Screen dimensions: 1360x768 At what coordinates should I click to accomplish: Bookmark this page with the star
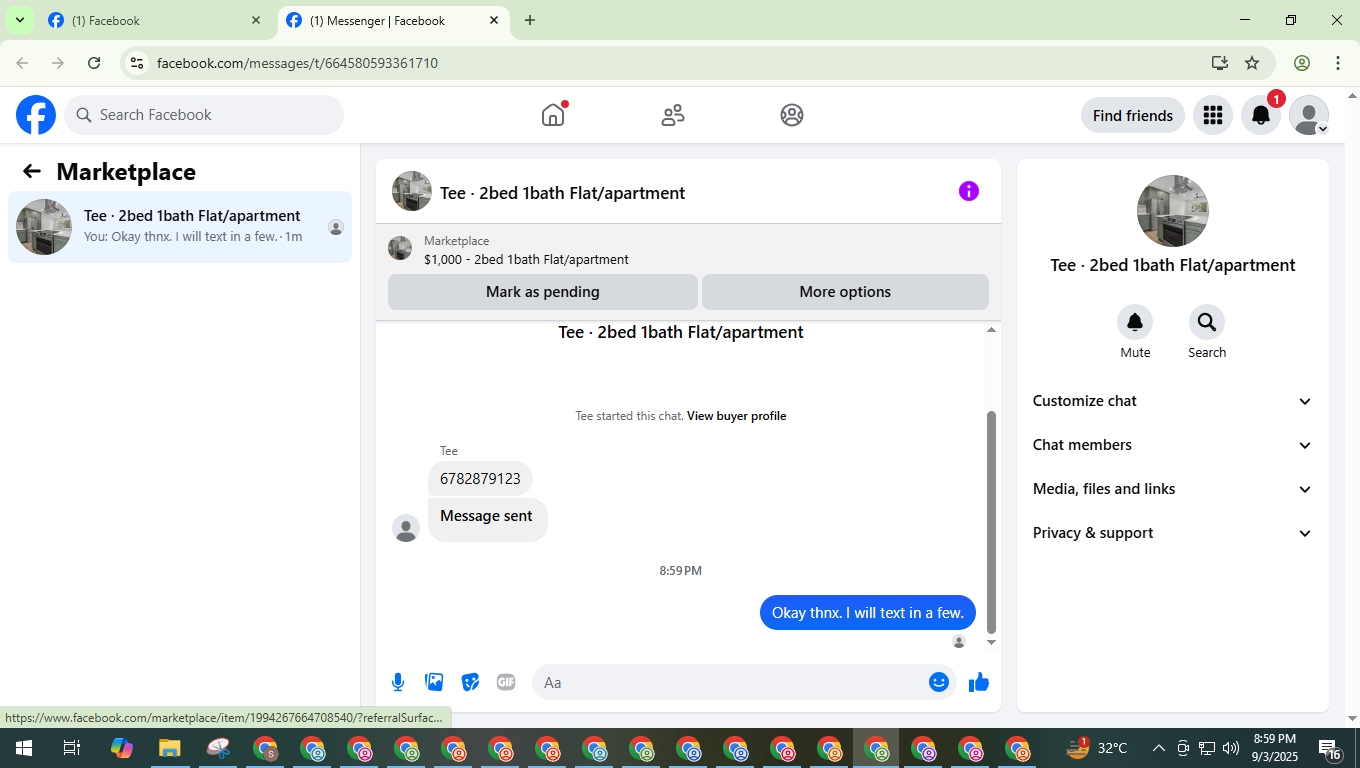click(x=1252, y=63)
